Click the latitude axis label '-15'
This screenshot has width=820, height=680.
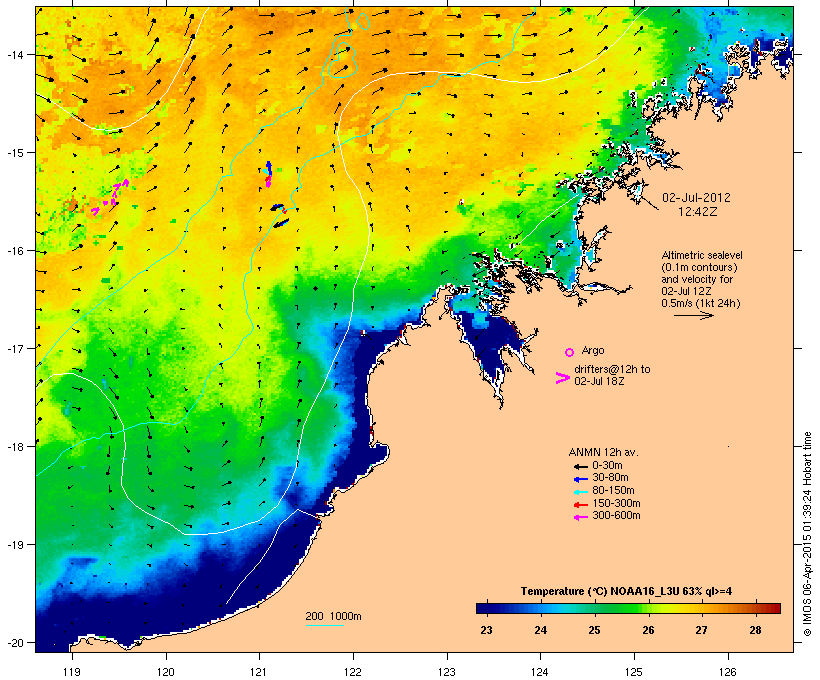[x=15, y=153]
